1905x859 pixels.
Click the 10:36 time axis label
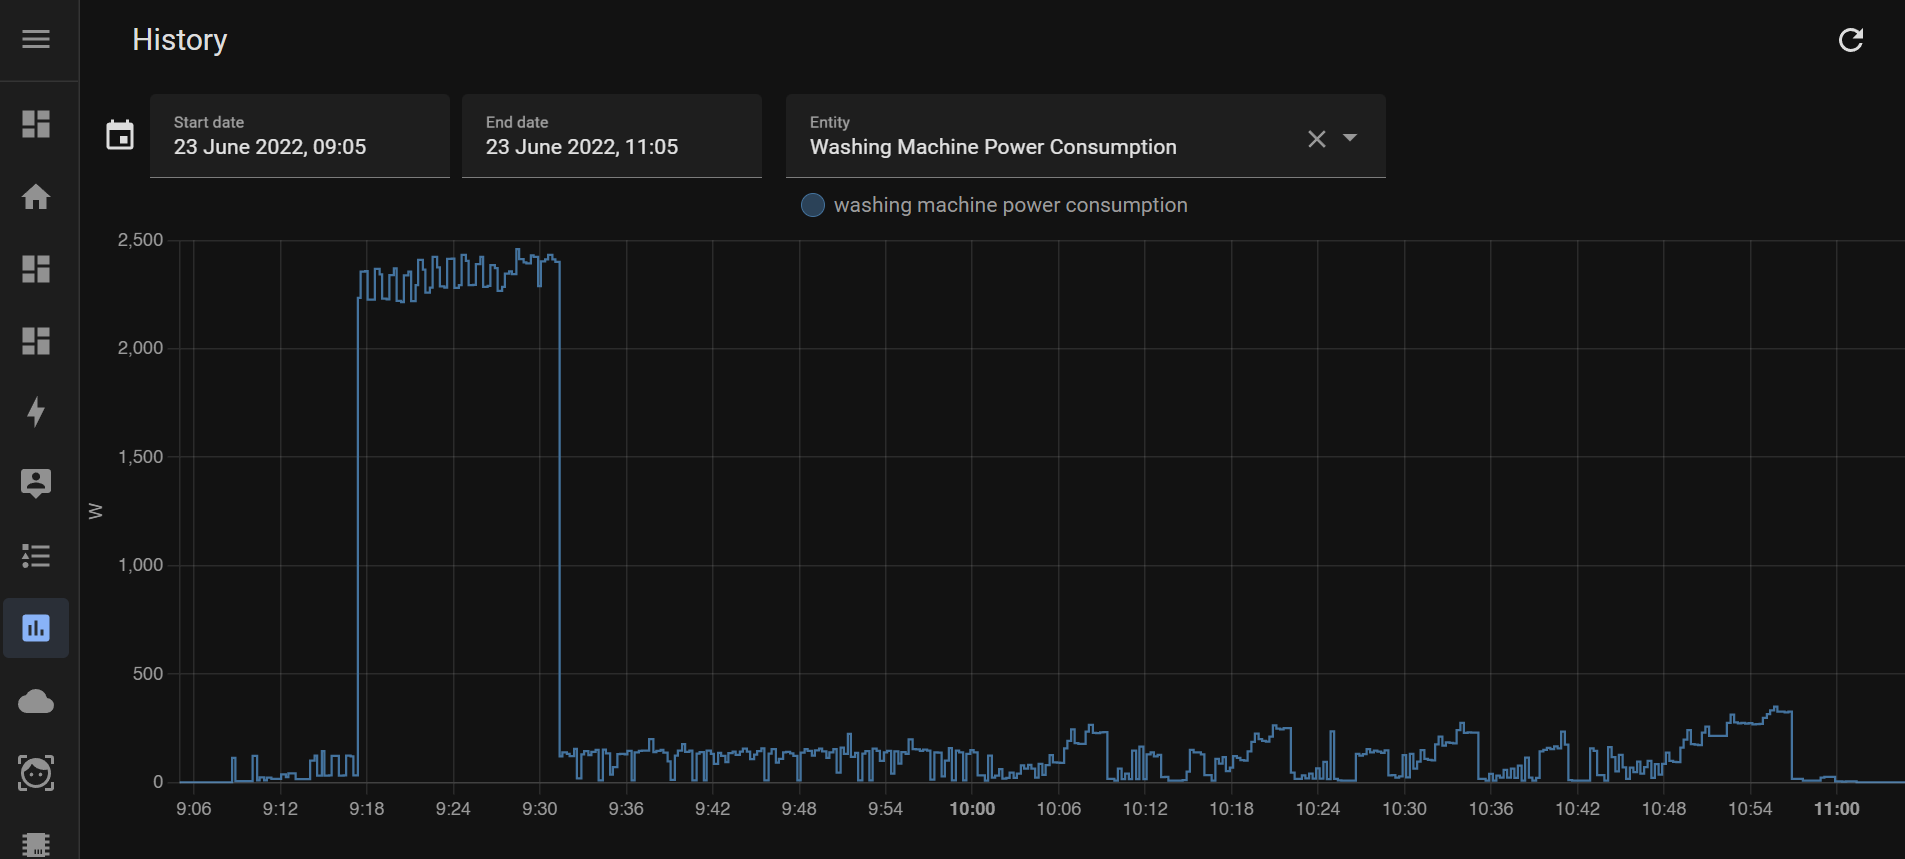click(1491, 809)
